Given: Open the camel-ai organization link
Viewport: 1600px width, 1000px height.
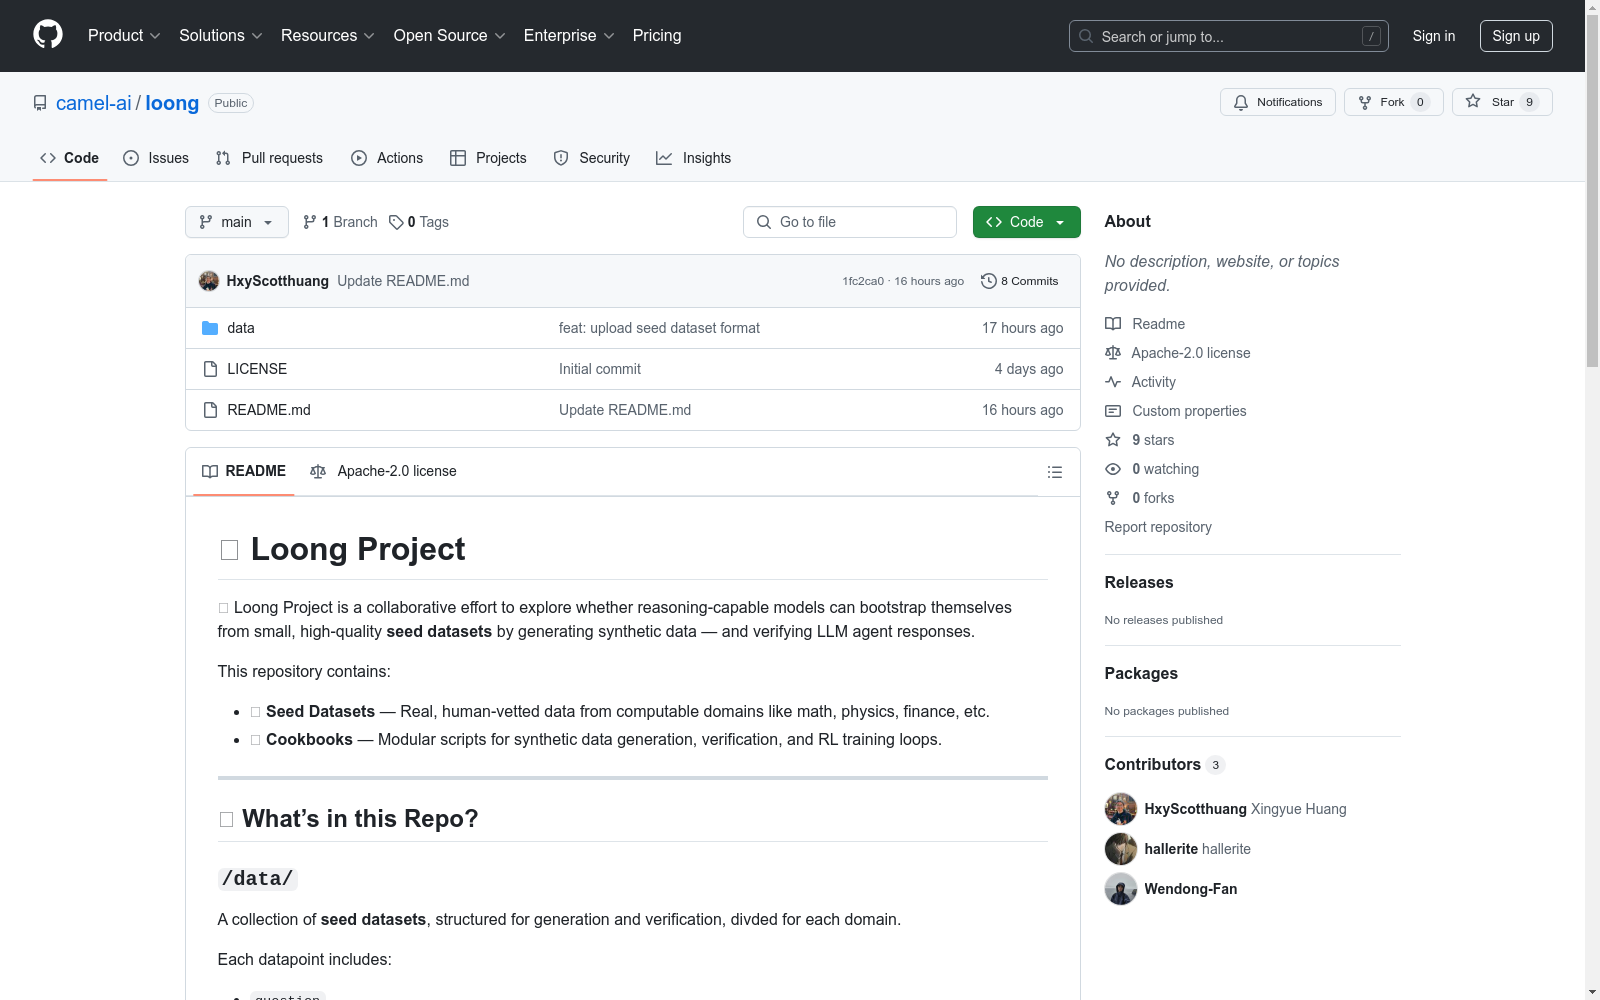Looking at the screenshot, I should click(x=94, y=103).
